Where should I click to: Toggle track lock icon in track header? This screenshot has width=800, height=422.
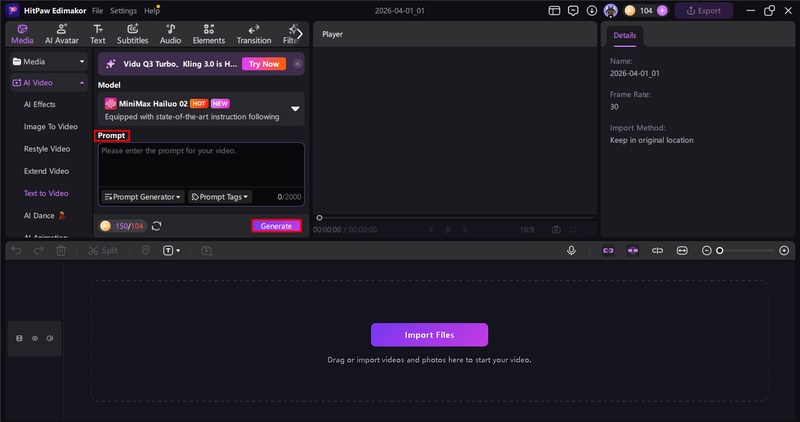(x=19, y=338)
